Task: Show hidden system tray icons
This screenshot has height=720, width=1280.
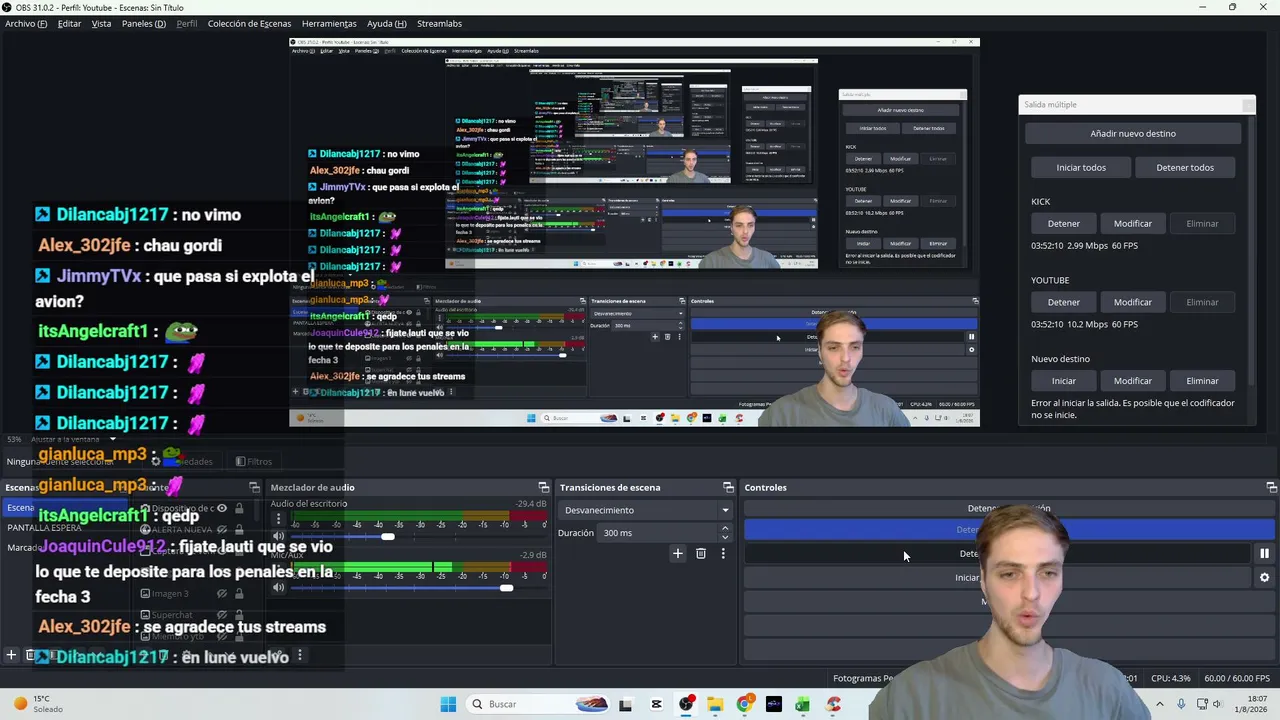Action: (1160, 704)
